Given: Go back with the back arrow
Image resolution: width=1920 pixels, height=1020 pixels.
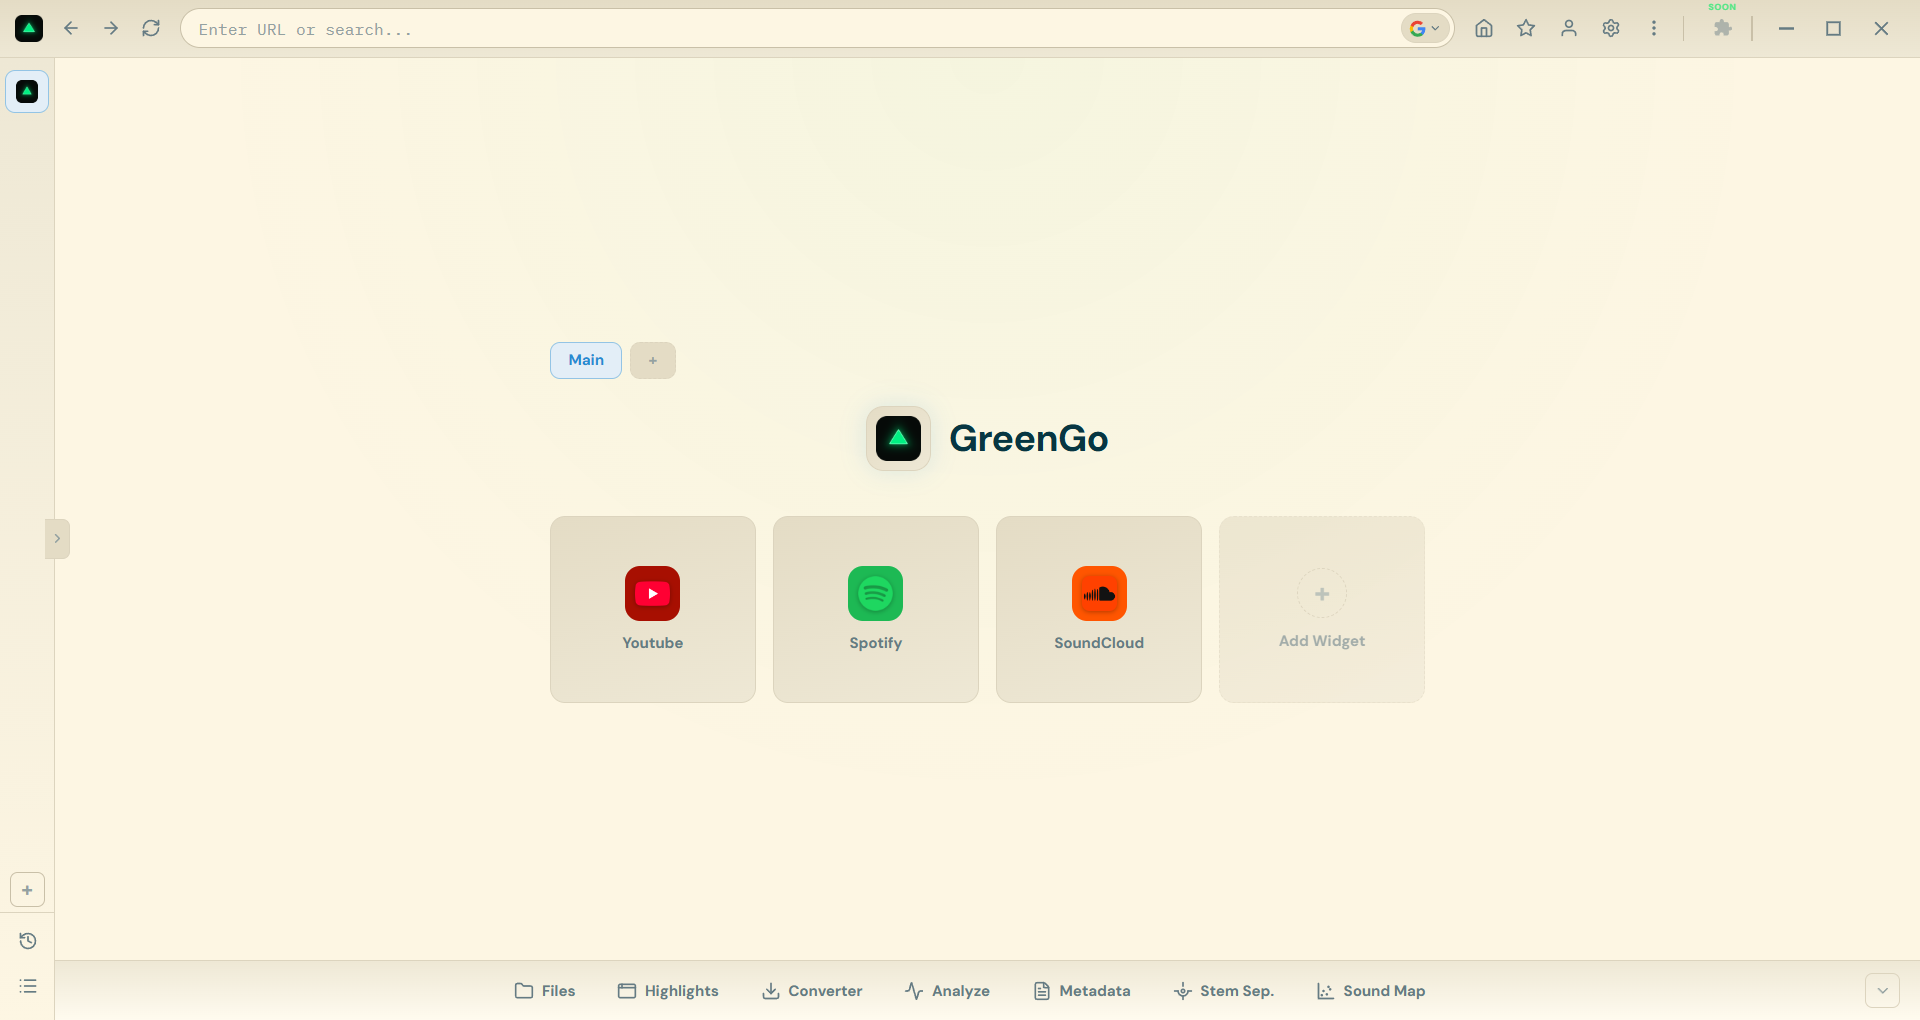Looking at the screenshot, I should pos(71,29).
